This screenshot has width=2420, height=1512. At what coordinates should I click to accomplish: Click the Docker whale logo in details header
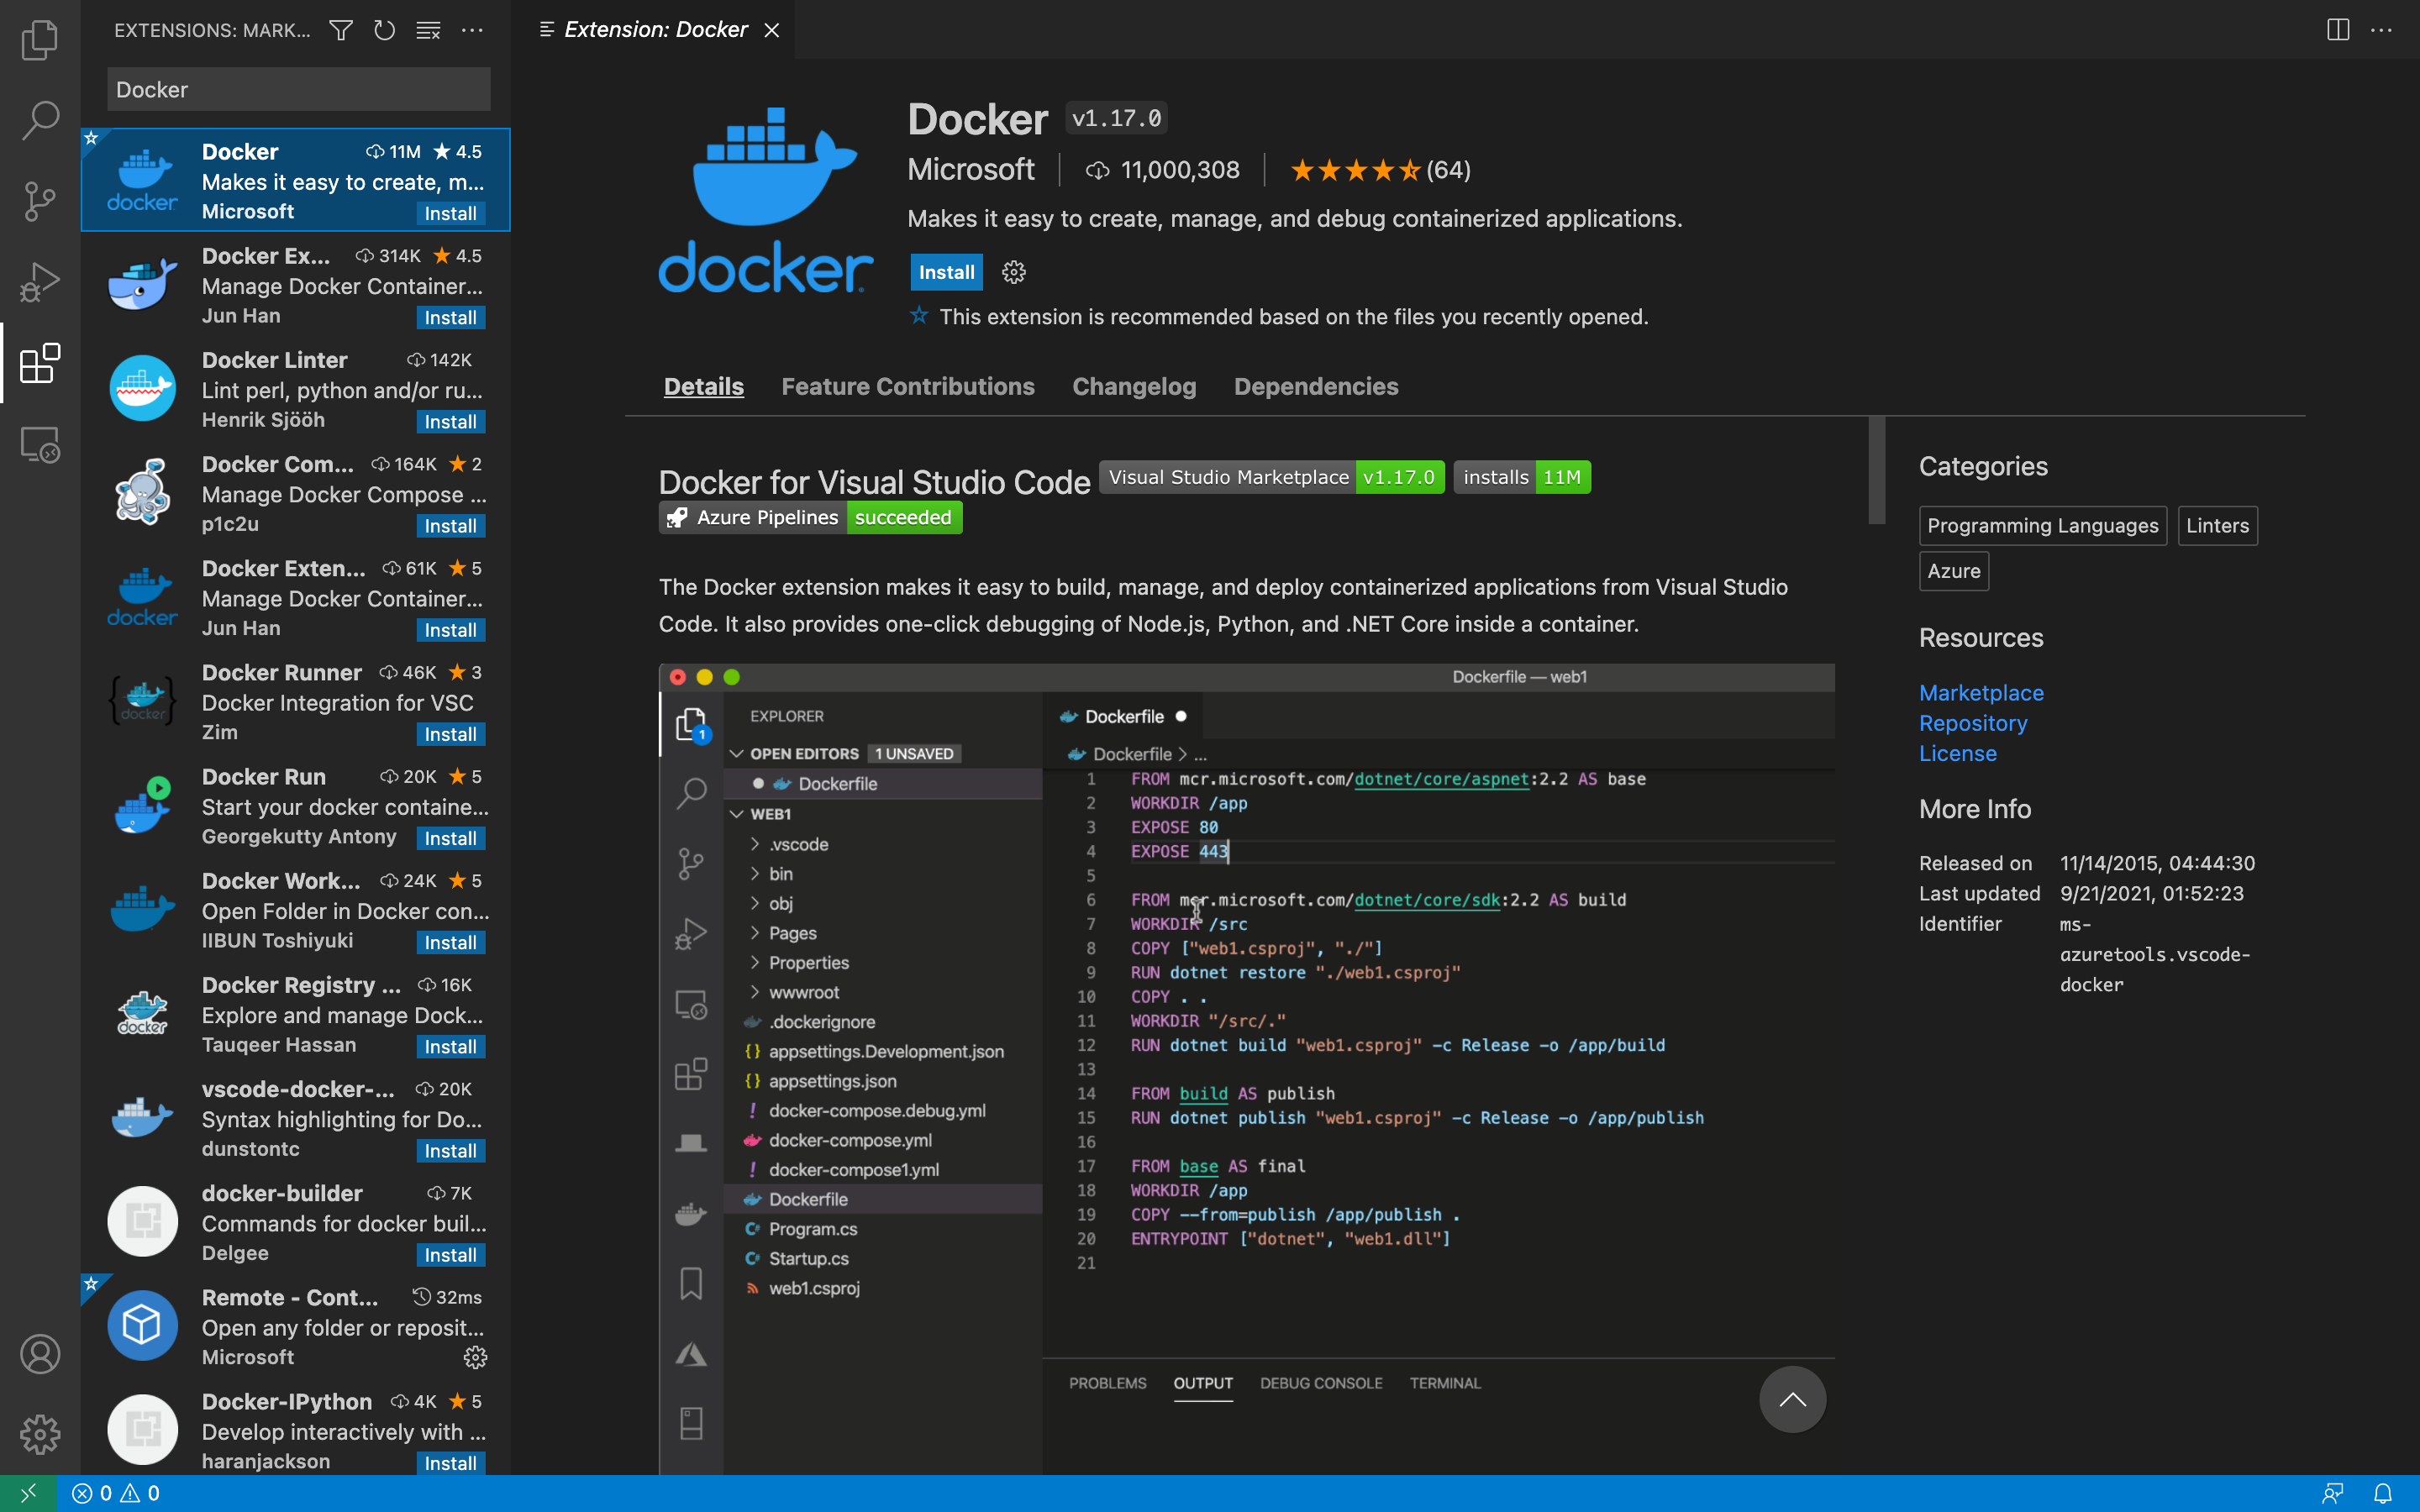[x=766, y=199]
